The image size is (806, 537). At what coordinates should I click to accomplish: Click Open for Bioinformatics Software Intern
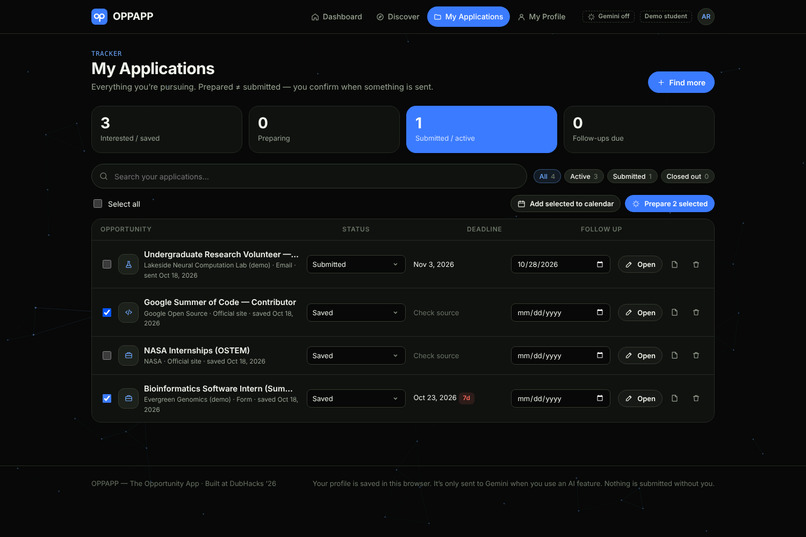[640, 398]
